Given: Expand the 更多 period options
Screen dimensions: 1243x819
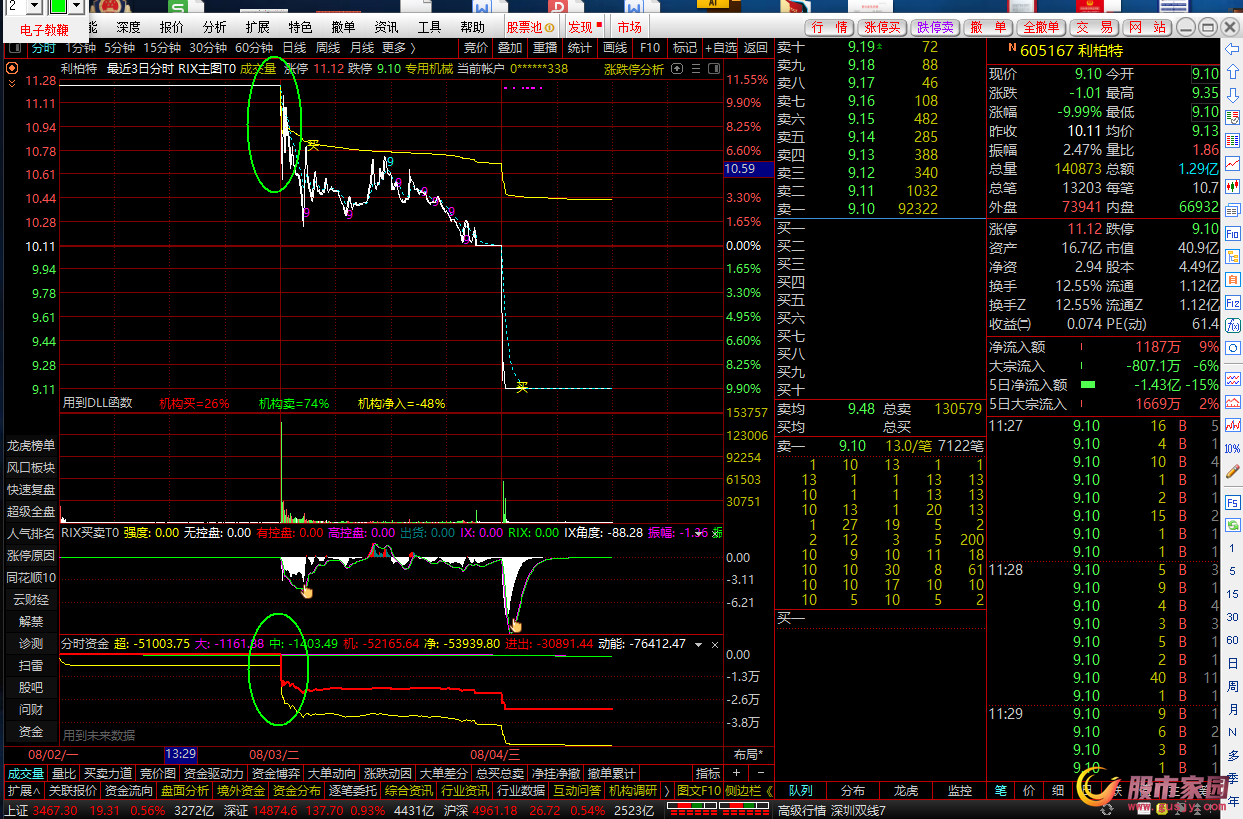Looking at the screenshot, I should [x=399, y=47].
